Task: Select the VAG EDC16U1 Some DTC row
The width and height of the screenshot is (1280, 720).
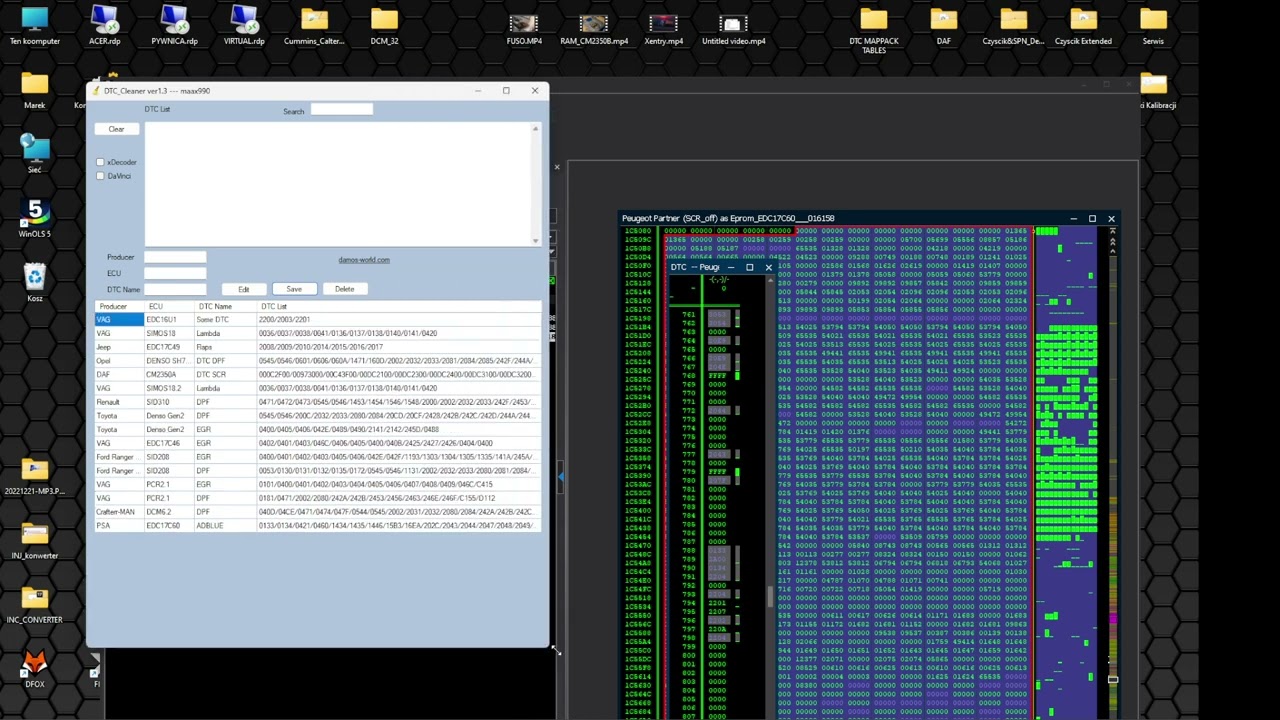Action: [318, 319]
